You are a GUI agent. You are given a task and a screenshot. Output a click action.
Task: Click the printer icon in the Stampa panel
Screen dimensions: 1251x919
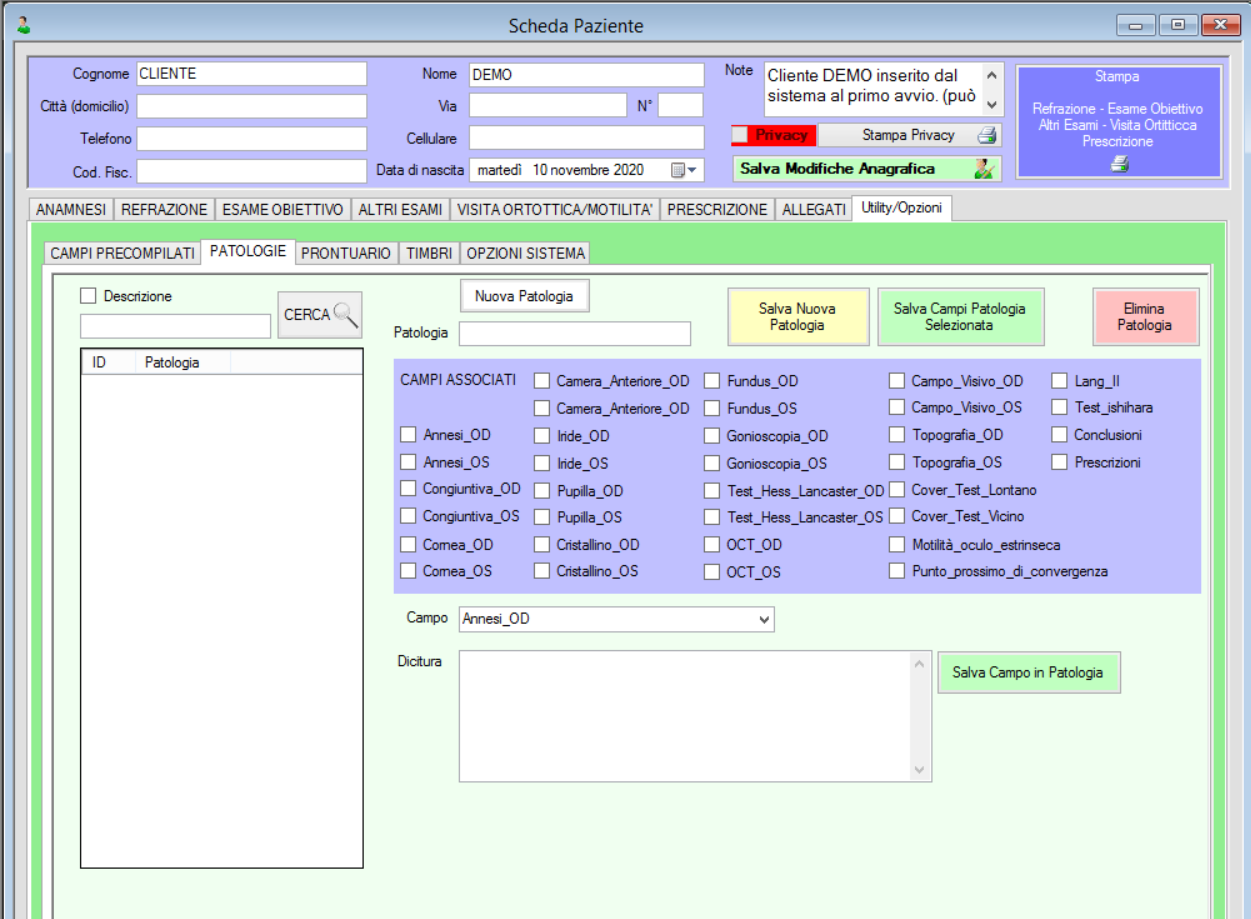pyautogui.click(x=1119, y=165)
